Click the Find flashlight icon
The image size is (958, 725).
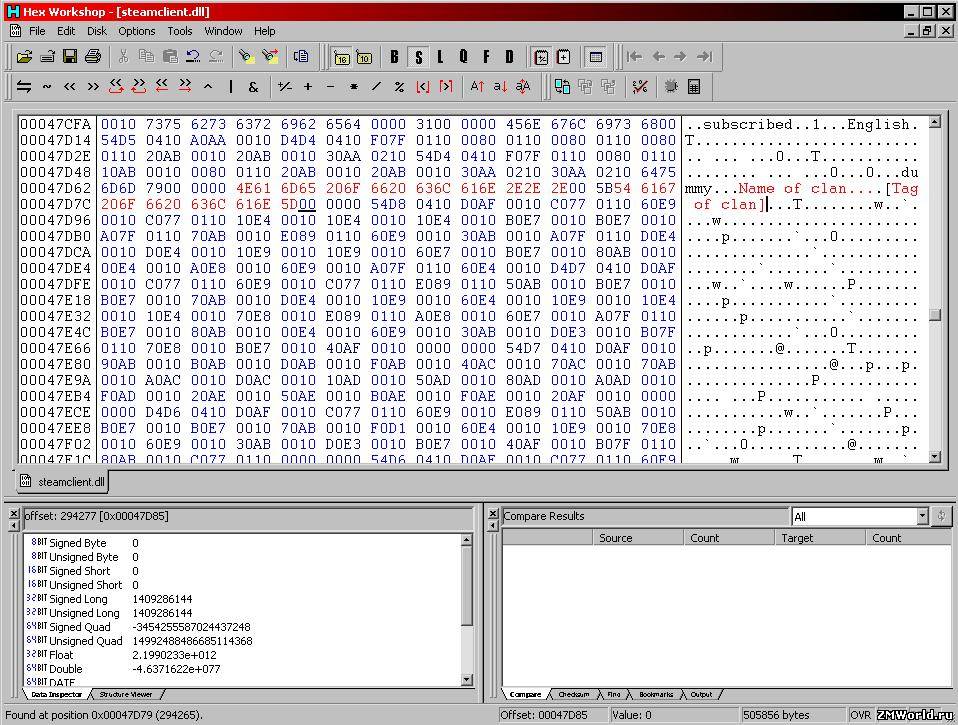coord(246,57)
